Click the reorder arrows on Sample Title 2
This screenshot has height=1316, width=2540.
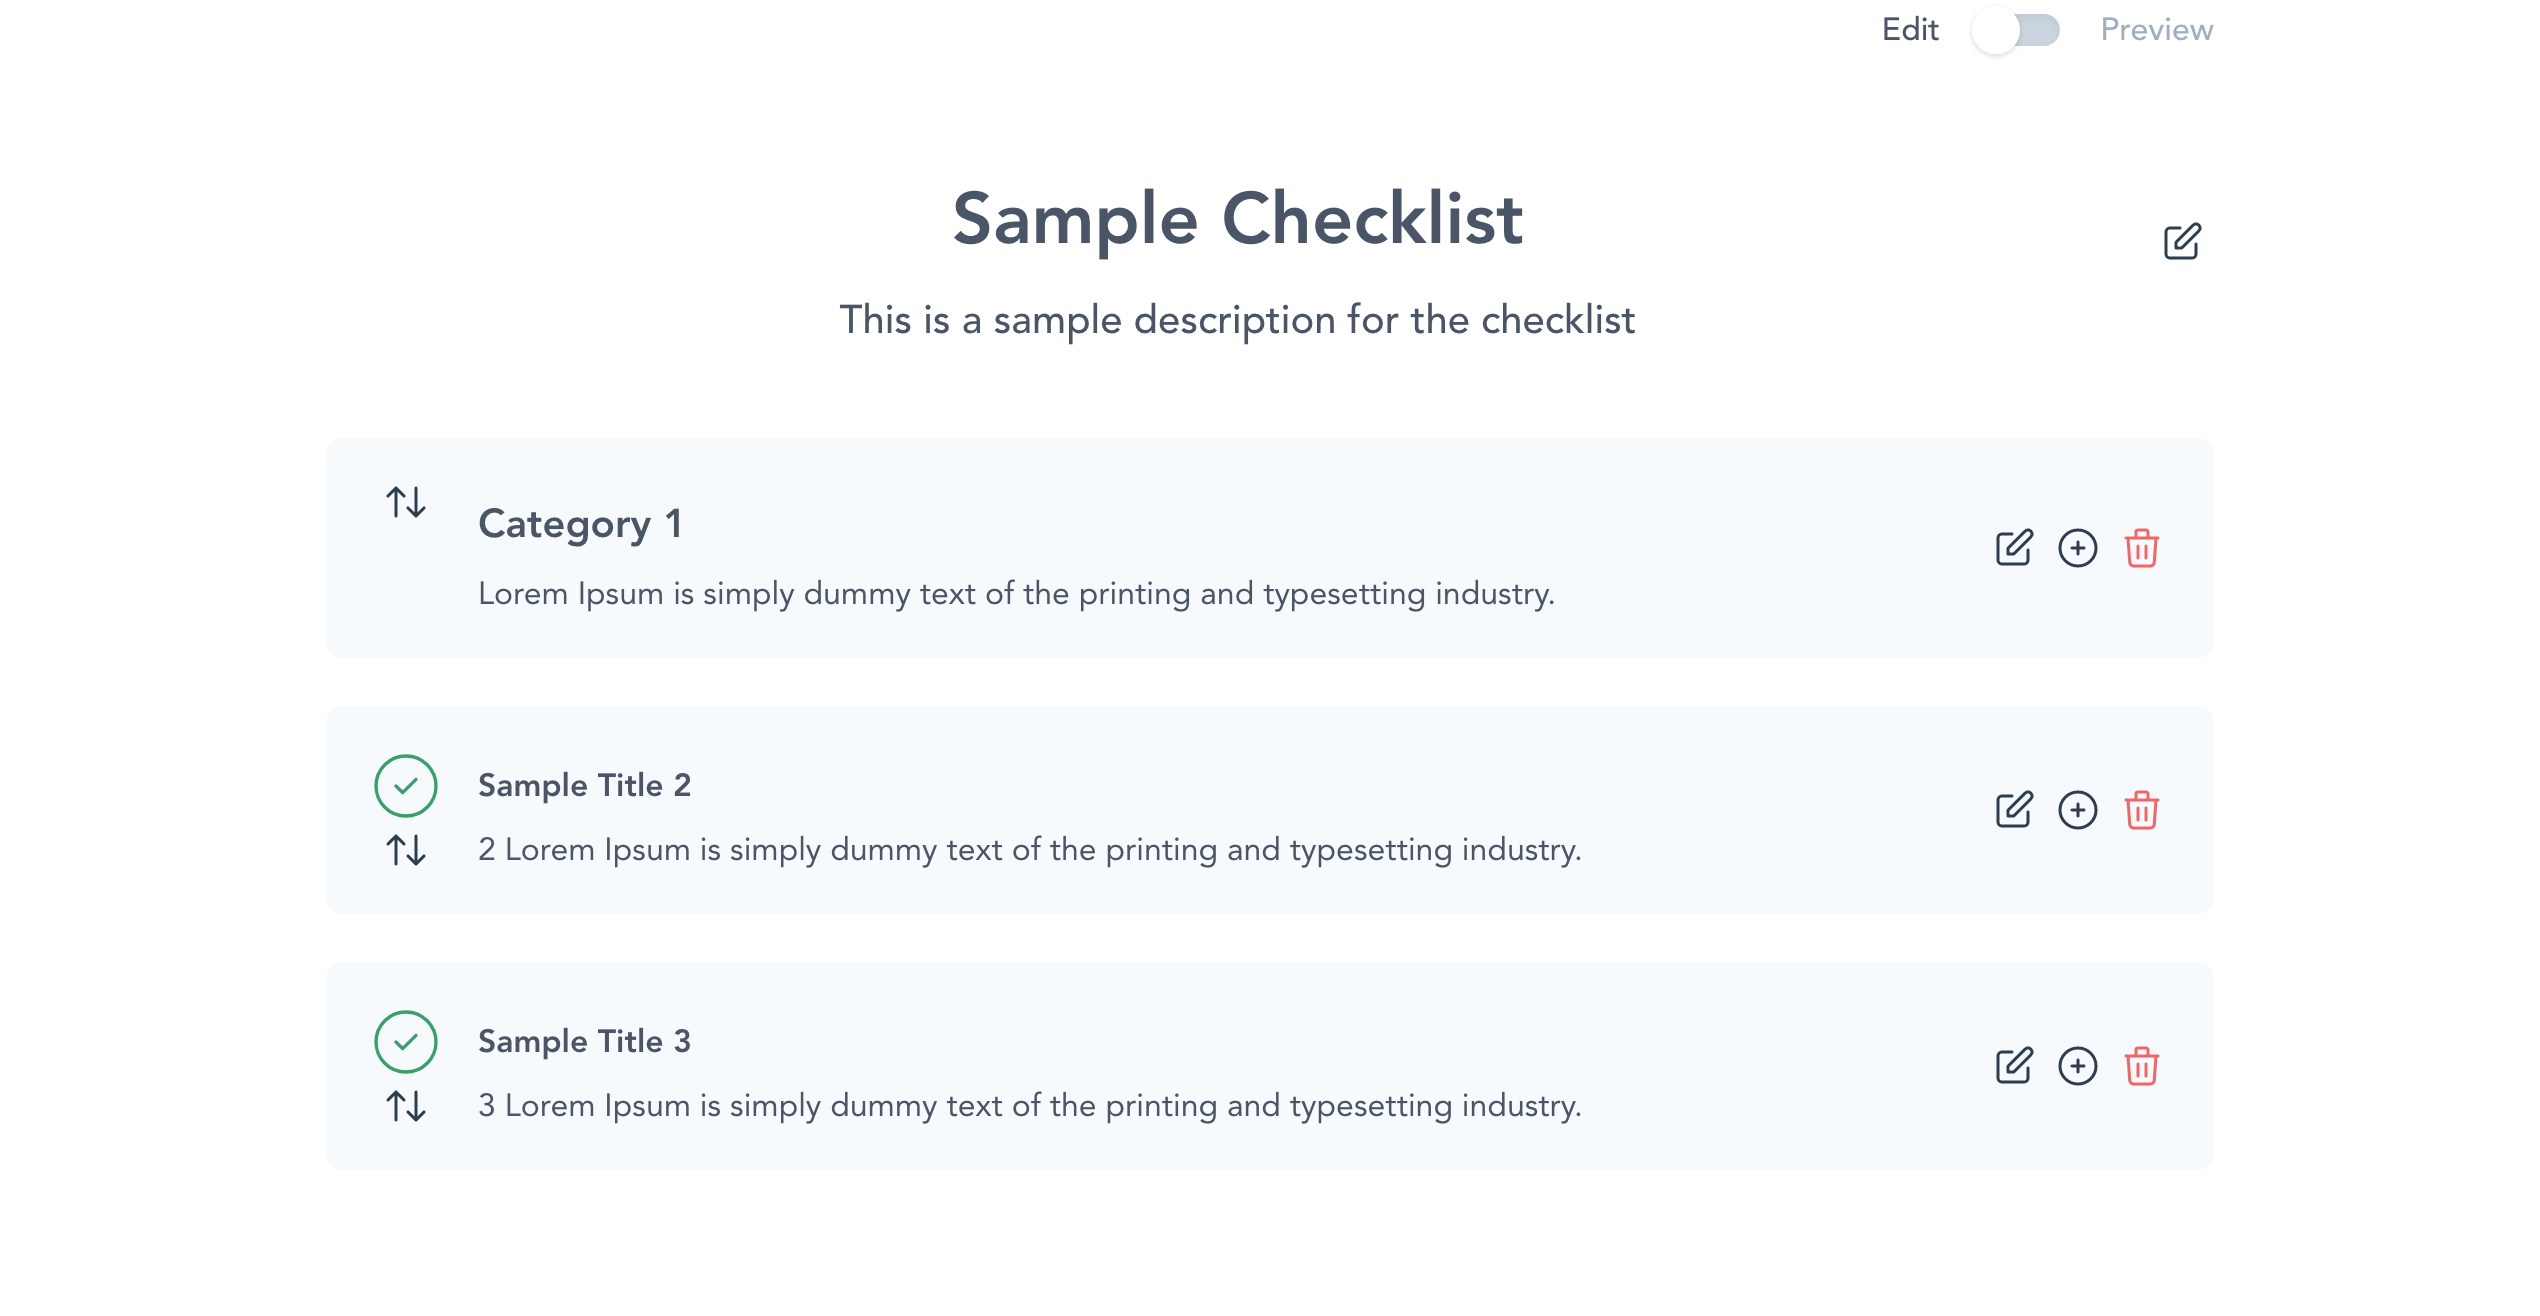404,852
